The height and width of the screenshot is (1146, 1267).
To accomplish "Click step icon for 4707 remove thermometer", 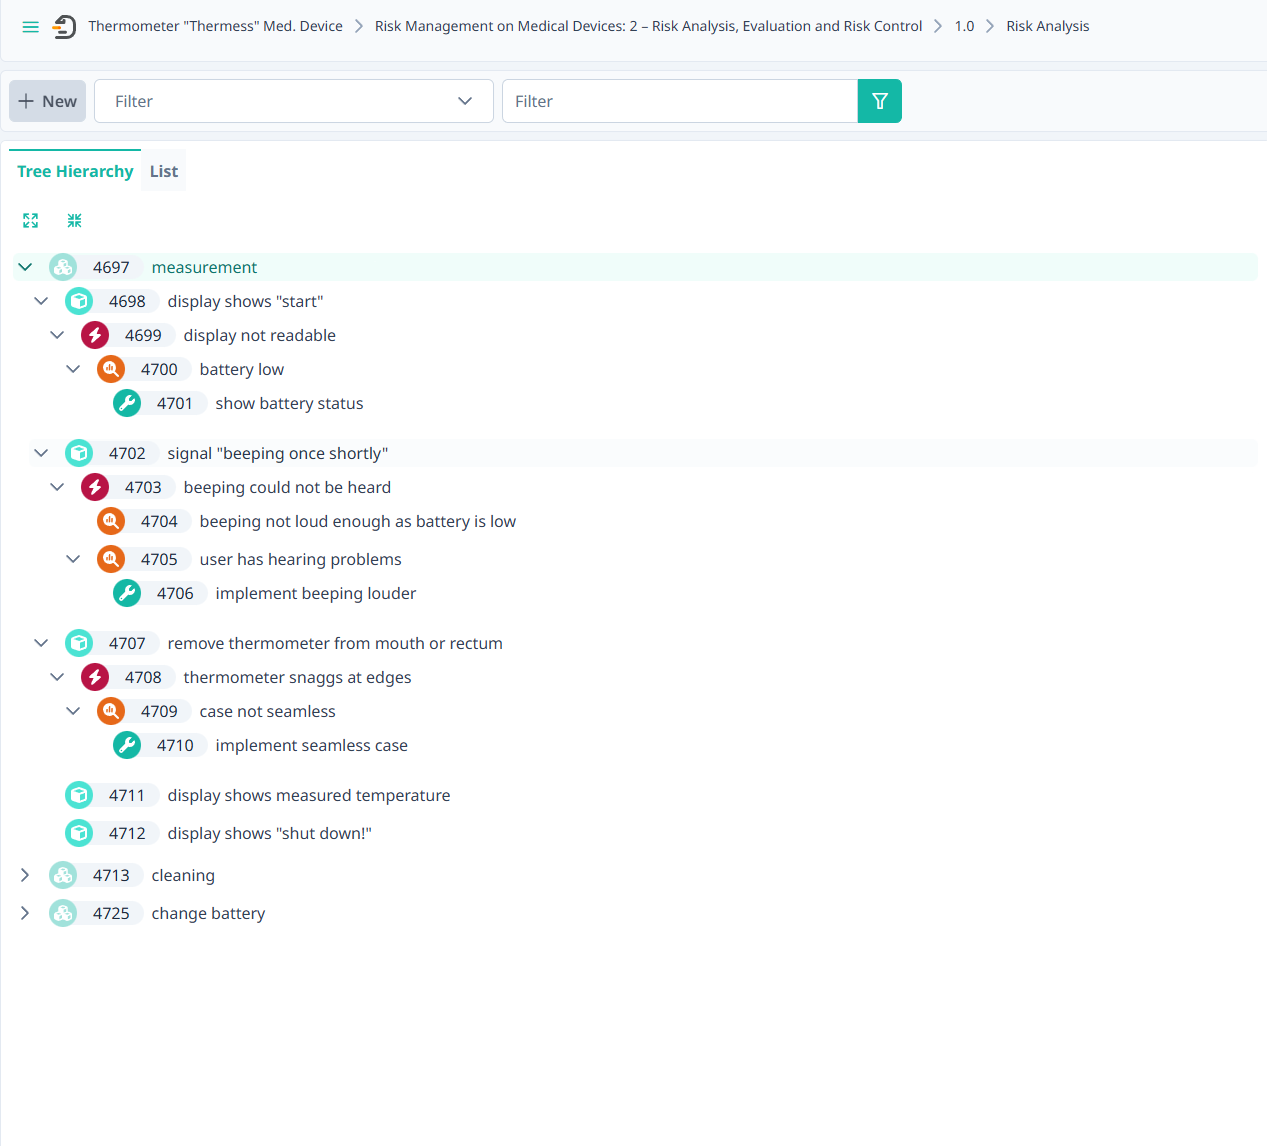I will click(x=79, y=643).
